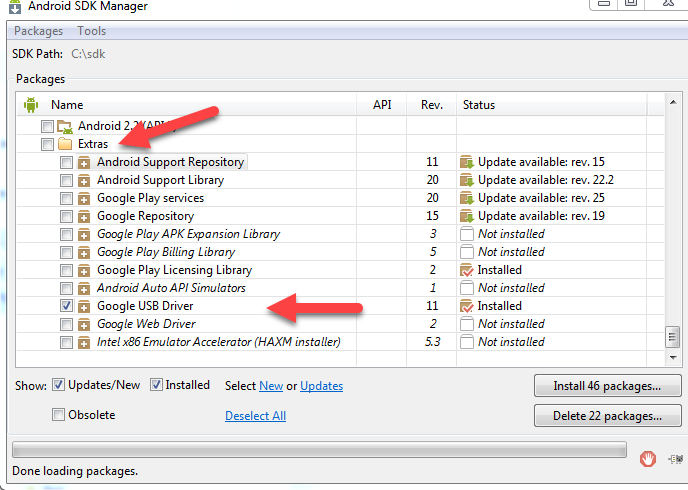
Task: Toggle the Installed show checkbox
Action: (x=156, y=385)
